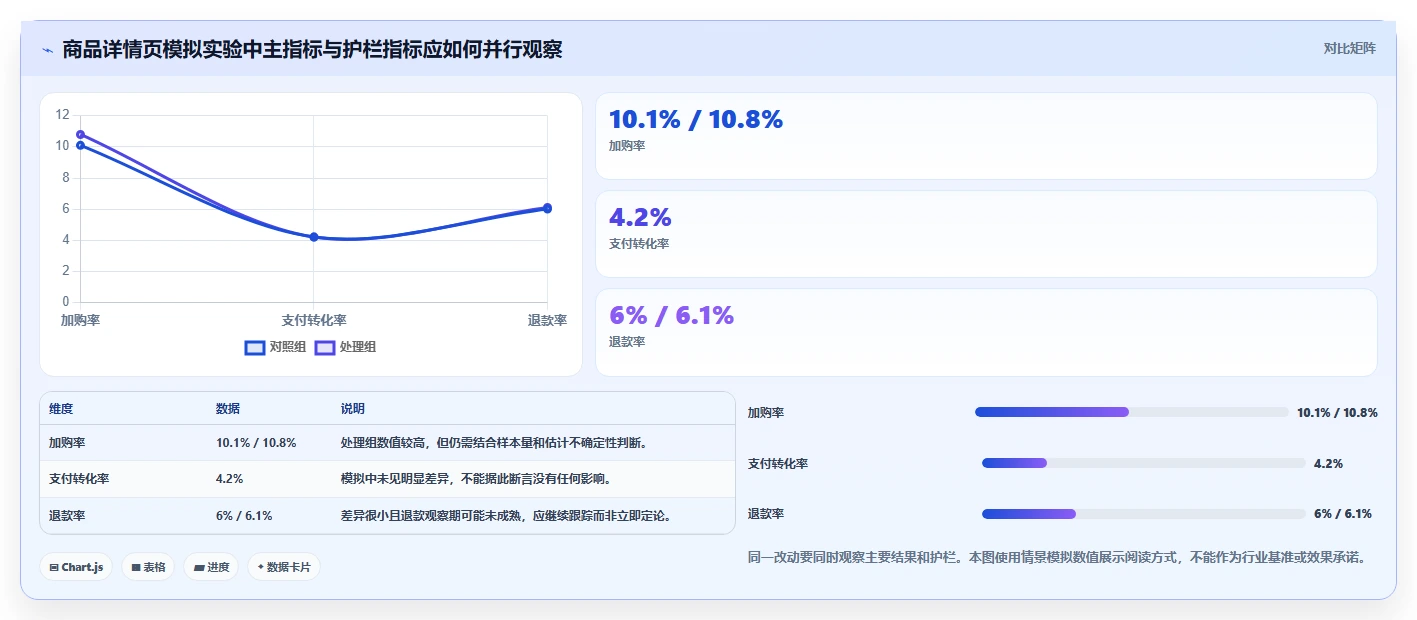Click the y-axis value 6
1417x620 pixels.
tap(65, 208)
